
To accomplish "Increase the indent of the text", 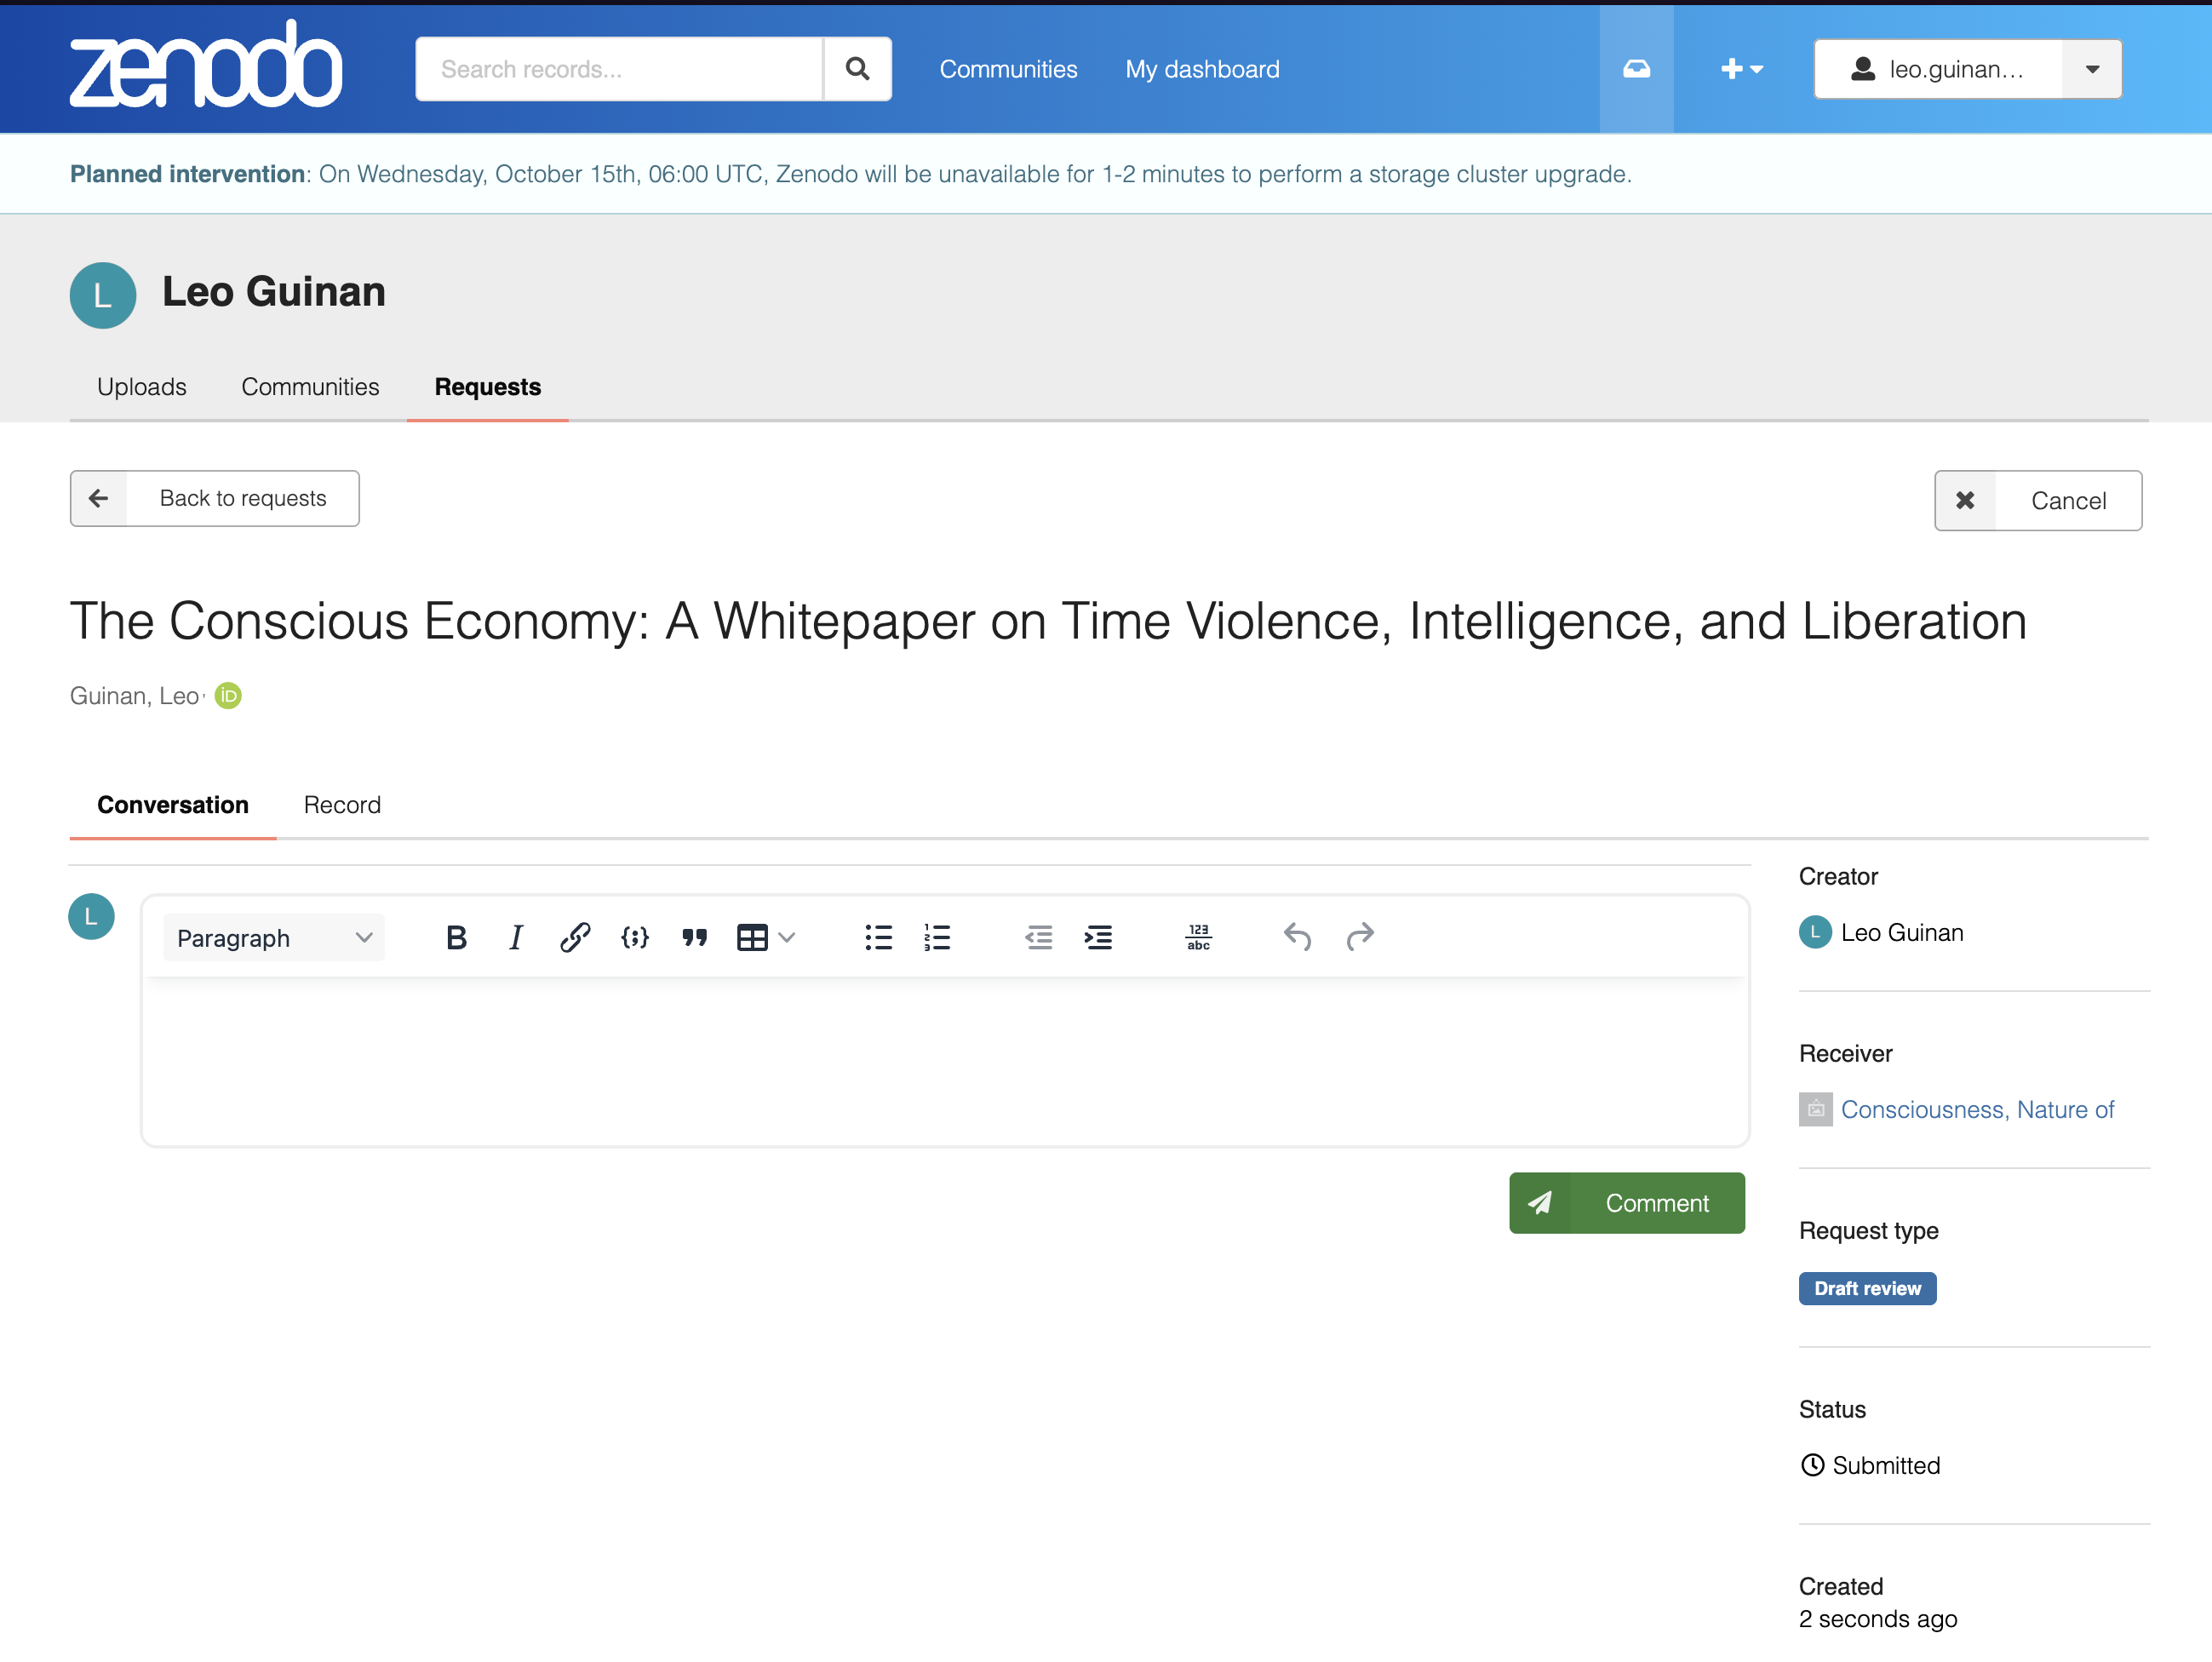I will click(1098, 937).
